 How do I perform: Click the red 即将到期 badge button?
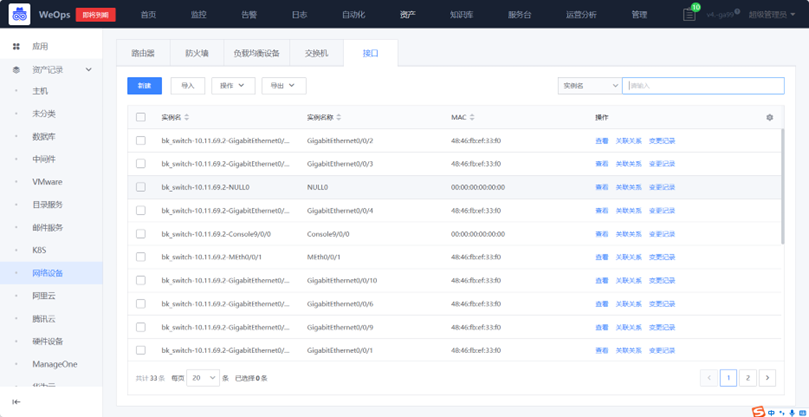[95, 15]
